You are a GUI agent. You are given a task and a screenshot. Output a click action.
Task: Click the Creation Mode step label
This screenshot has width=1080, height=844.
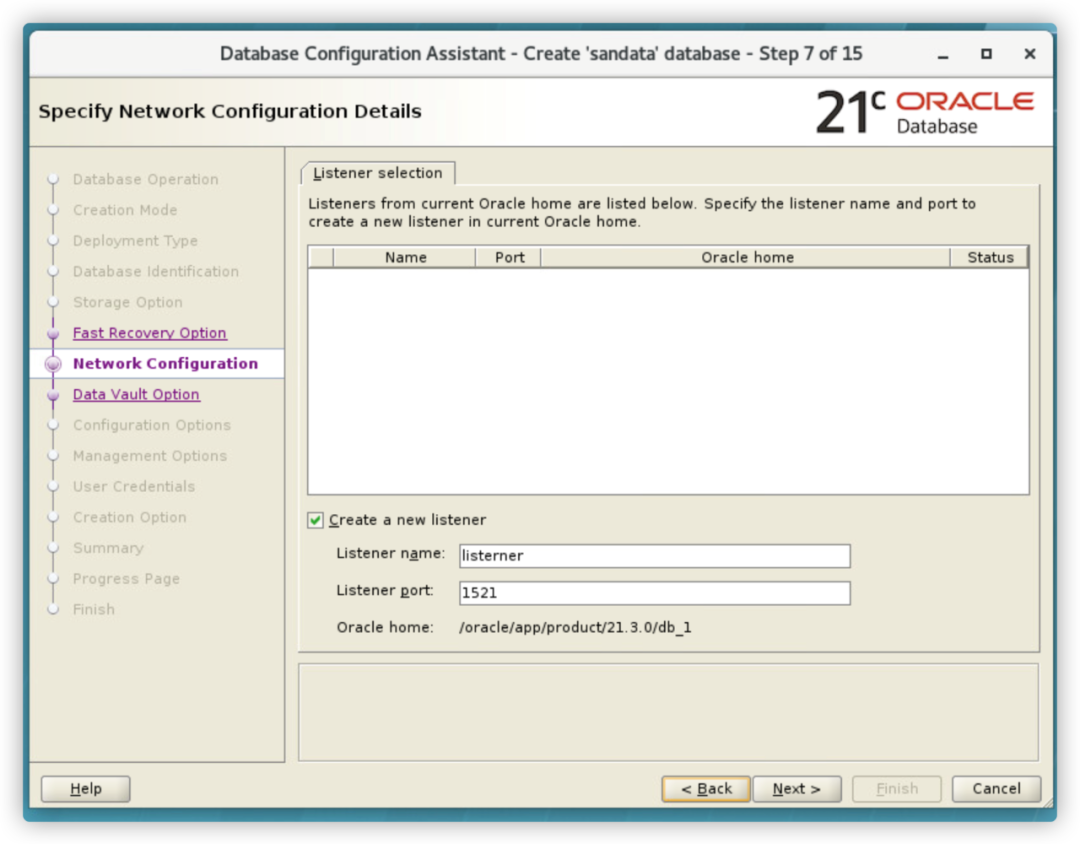(125, 210)
